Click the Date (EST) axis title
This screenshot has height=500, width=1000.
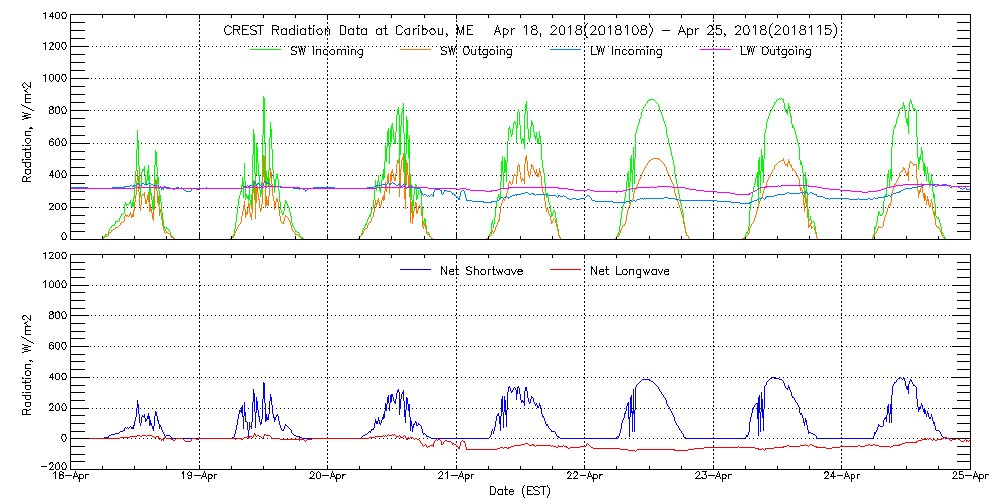521,491
